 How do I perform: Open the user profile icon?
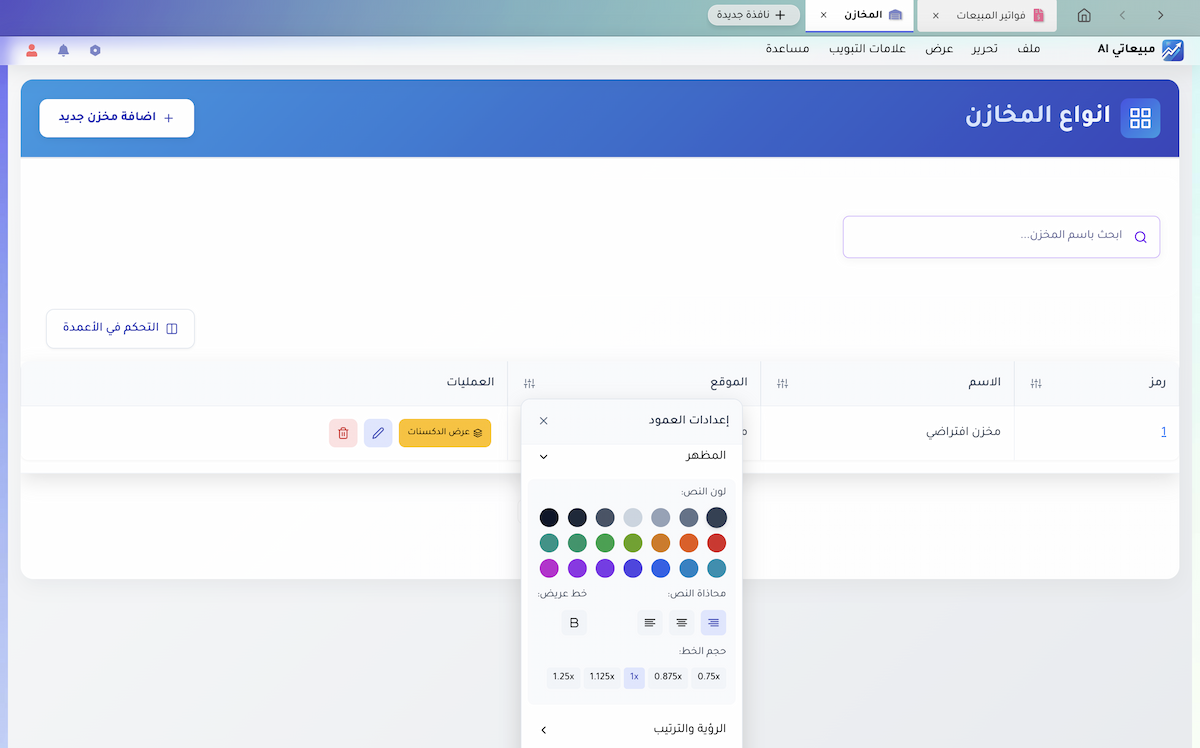coord(32,50)
